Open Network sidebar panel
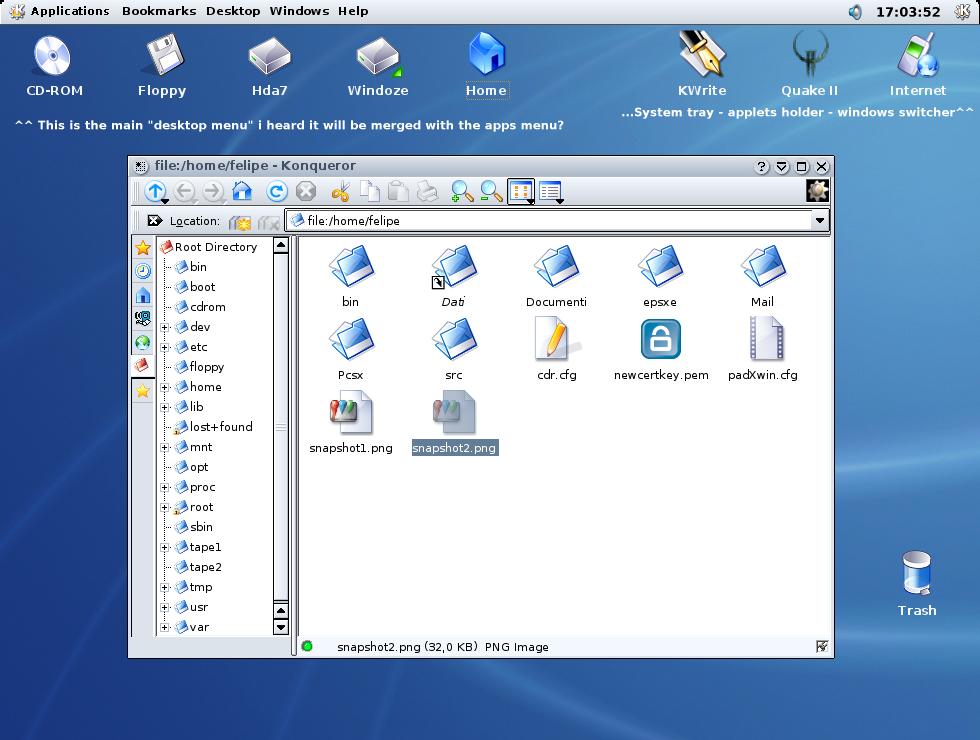This screenshot has width=980, height=740. 143,319
